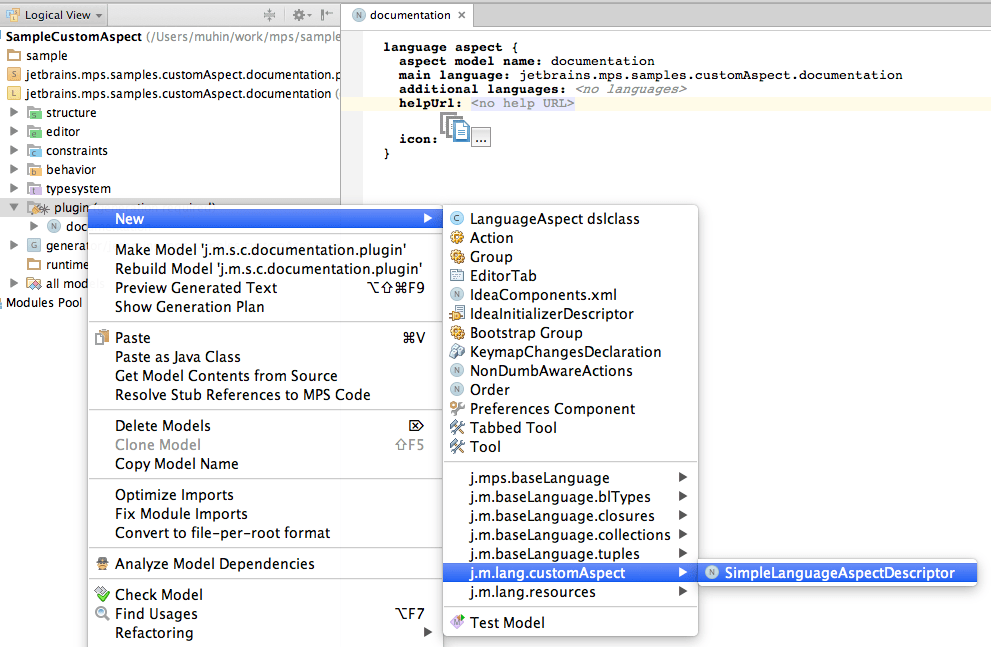The width and height of the screenshot is (991, 647).
Task: Choose the New context menu entry
Action: tap(265, 219)
